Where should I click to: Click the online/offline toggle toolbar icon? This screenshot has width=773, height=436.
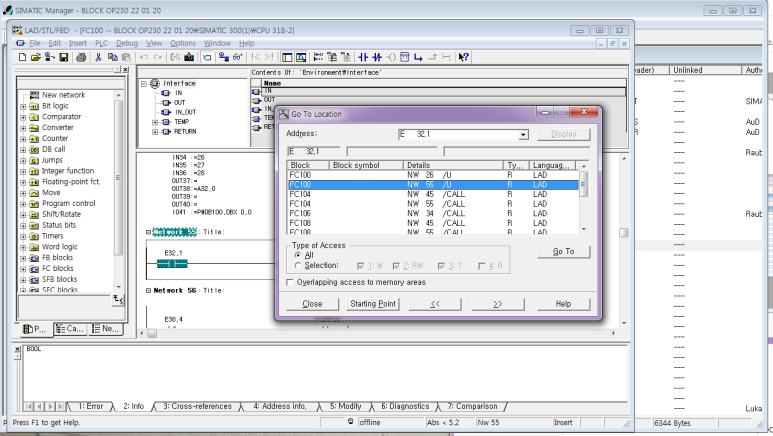click(224, 57)
